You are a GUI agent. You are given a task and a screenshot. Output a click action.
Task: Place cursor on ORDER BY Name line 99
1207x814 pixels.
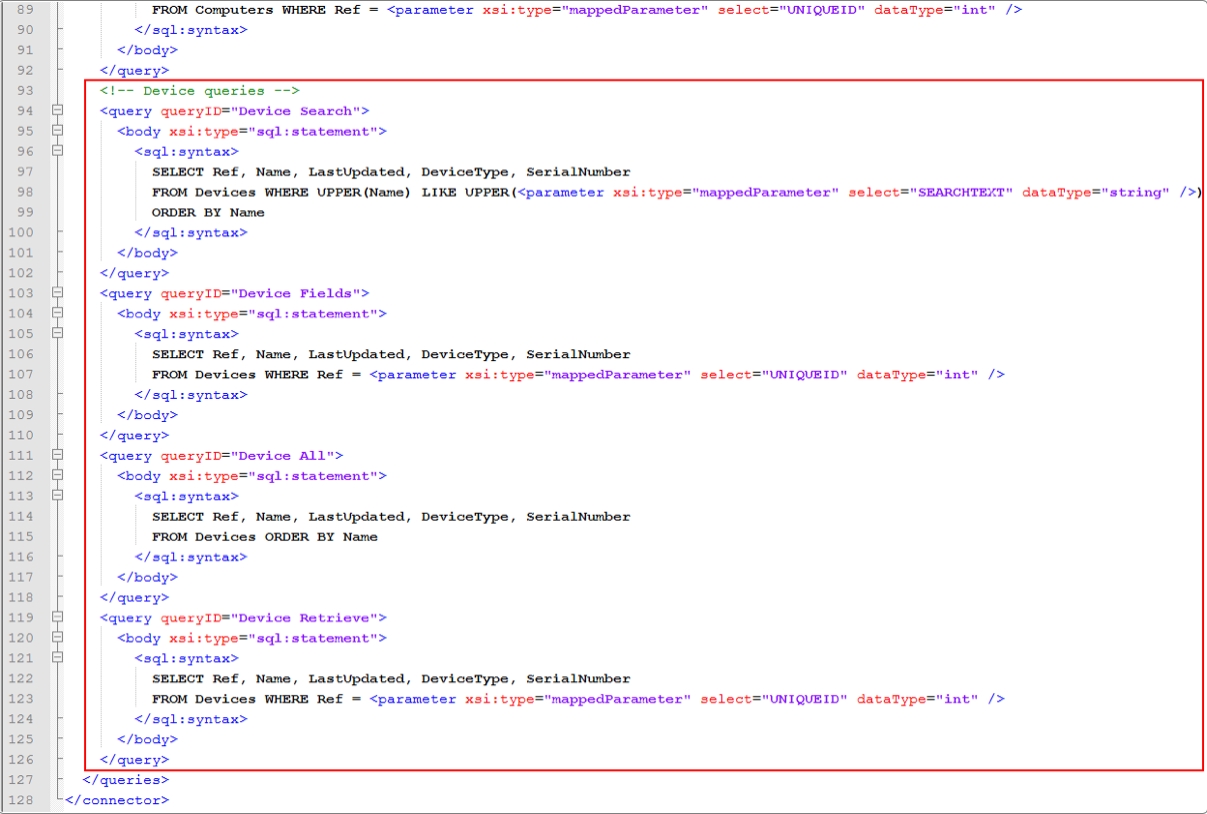tap(208, 212)
